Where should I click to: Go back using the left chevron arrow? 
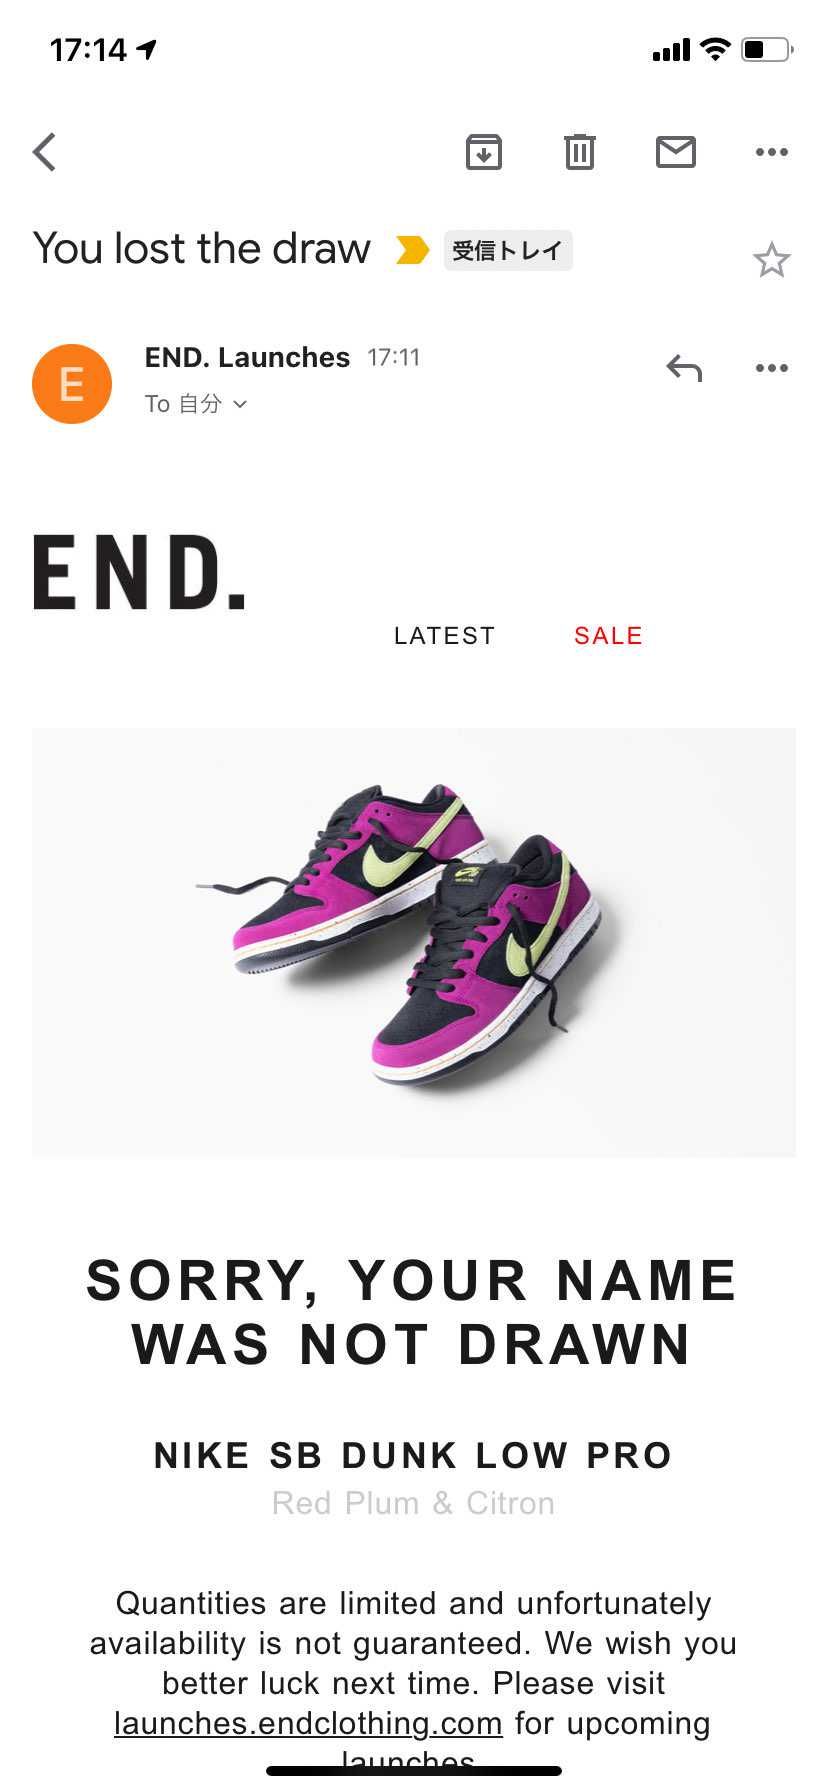[44, 152]
